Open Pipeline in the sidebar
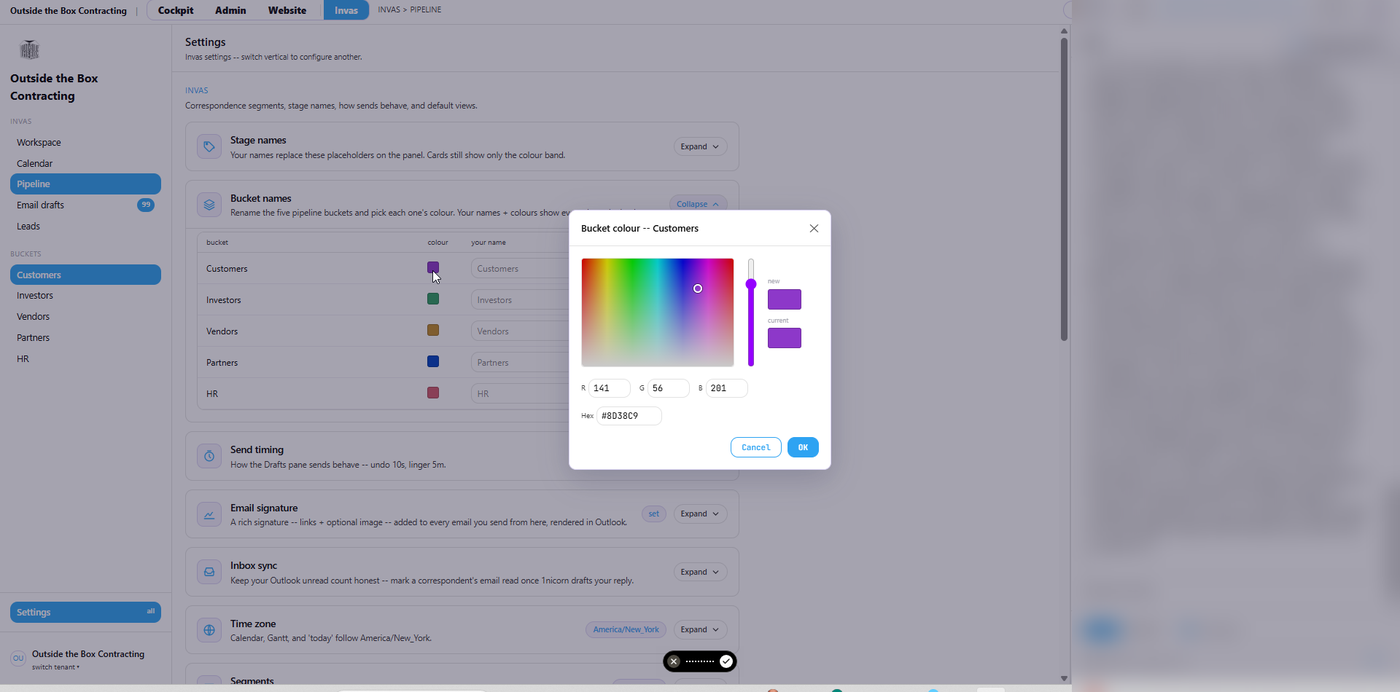 tap(85, 184)
